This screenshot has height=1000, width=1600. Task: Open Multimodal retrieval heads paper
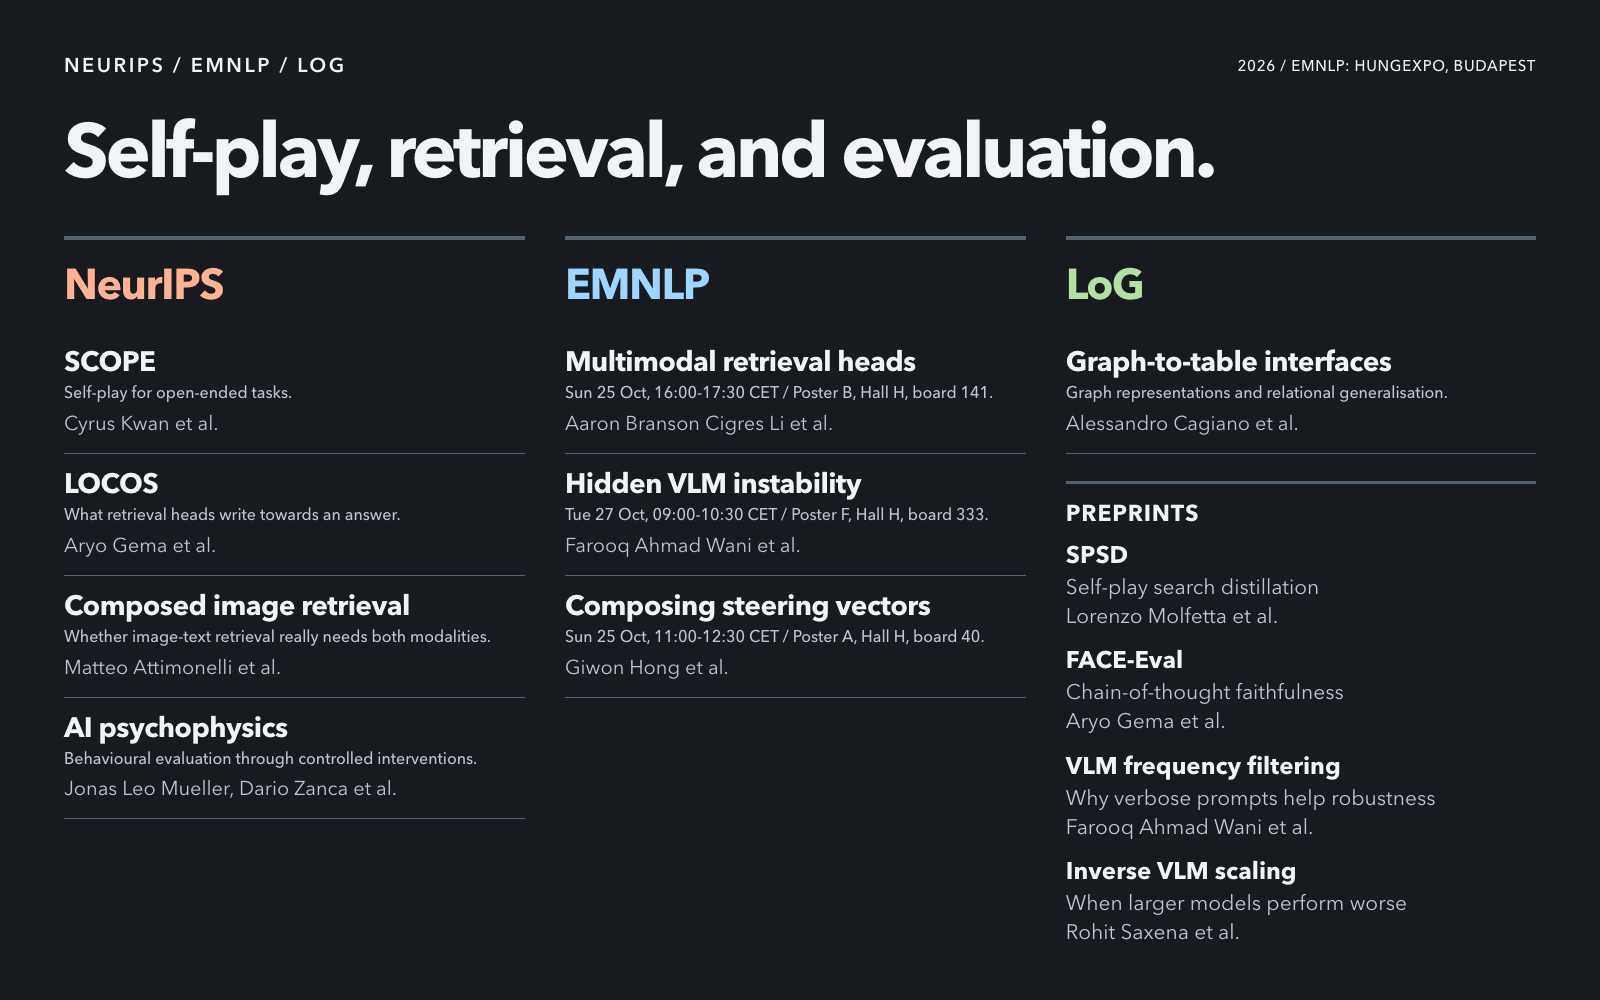click(x=740, y=361)
